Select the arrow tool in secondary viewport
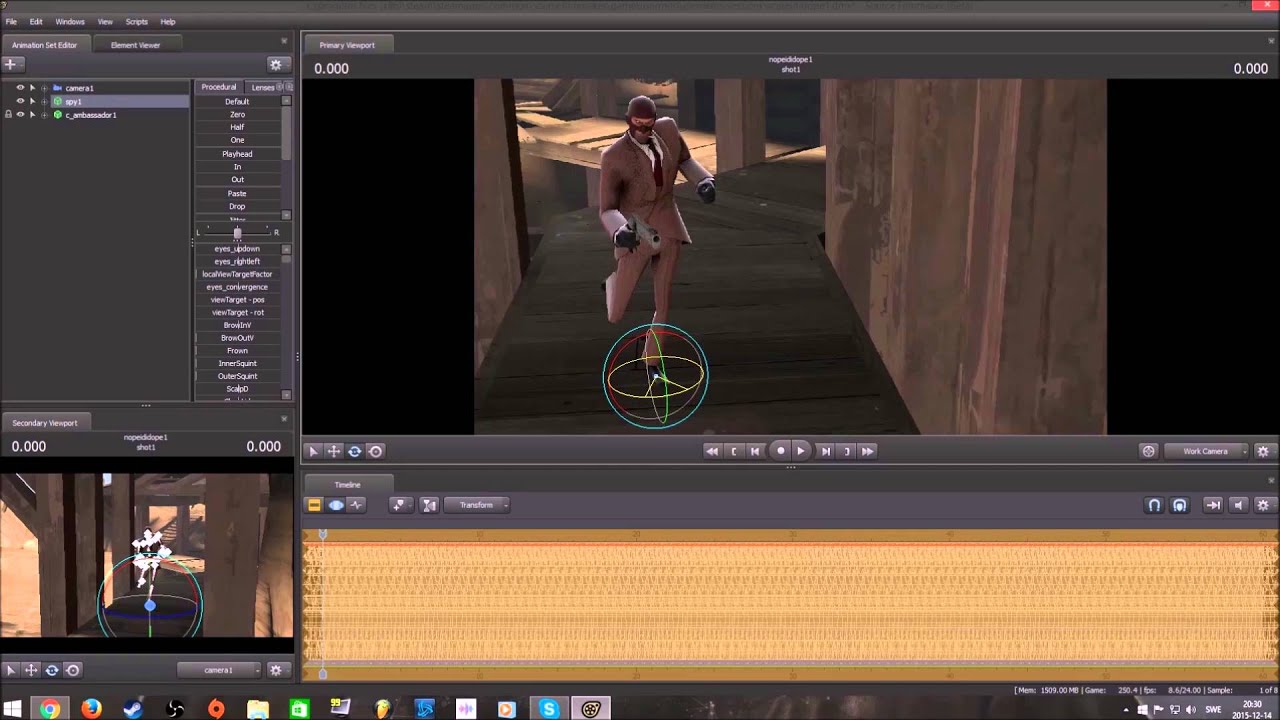 click(11, 670)
